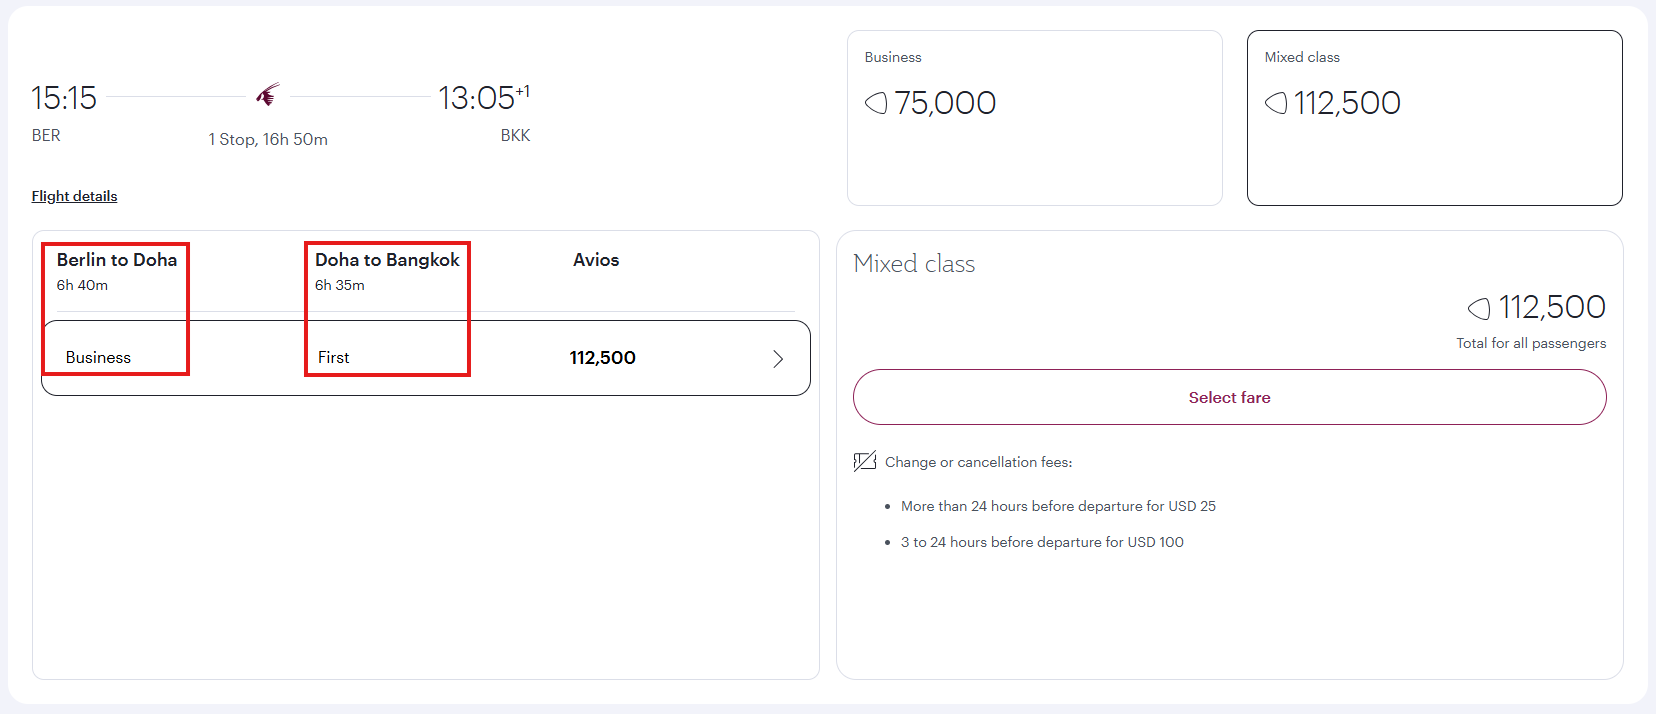Viewport: 1656px width, 714px height.
Task: Click the bold 112,500 Avios amount in the fare row
Action: pos(602,358)
